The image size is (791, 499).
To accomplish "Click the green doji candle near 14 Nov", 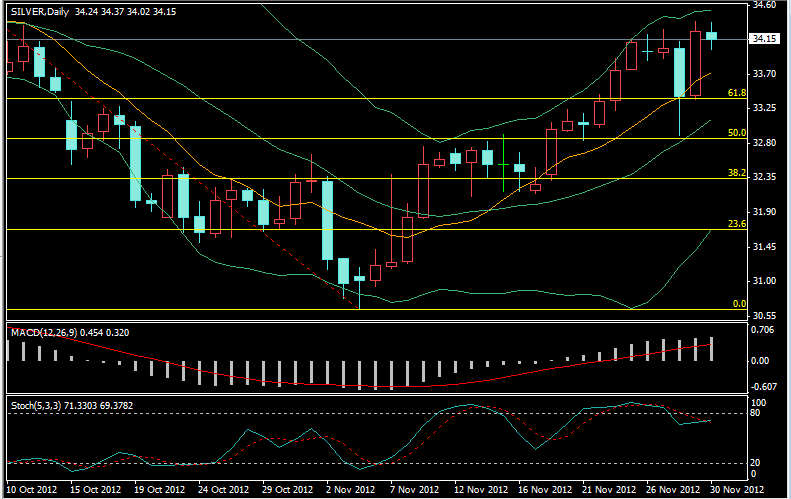I will point(503,164).
